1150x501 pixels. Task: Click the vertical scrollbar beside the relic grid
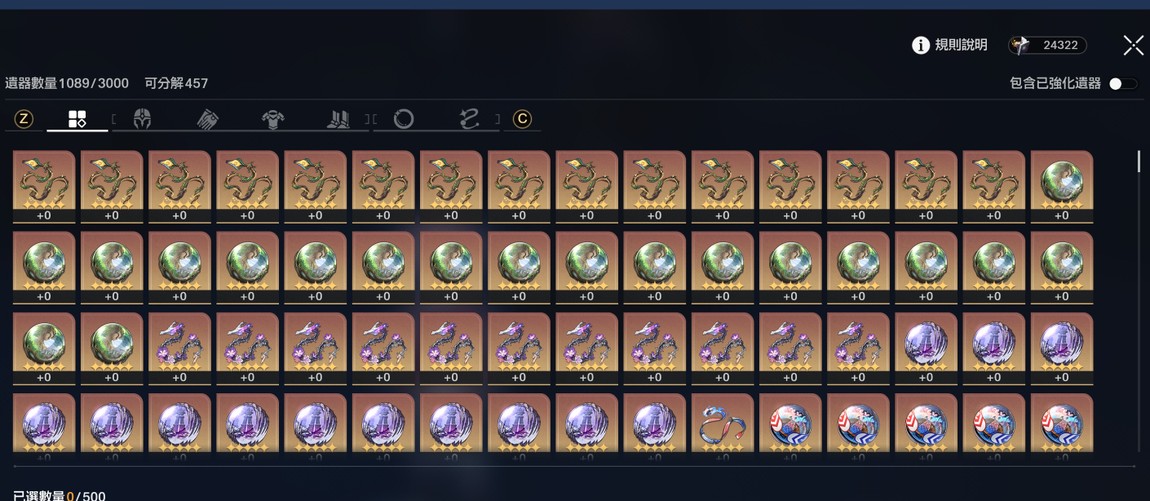click(1139, 161)
